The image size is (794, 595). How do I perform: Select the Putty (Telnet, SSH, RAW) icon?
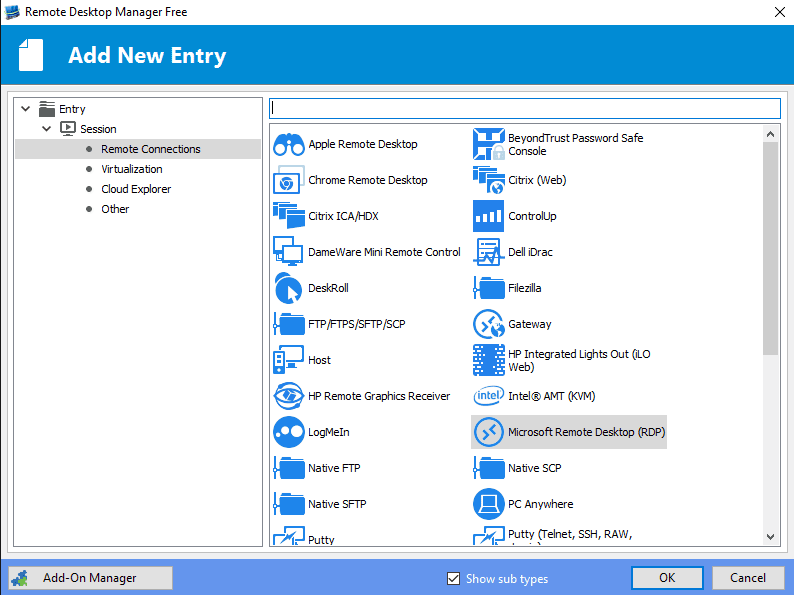489,536
